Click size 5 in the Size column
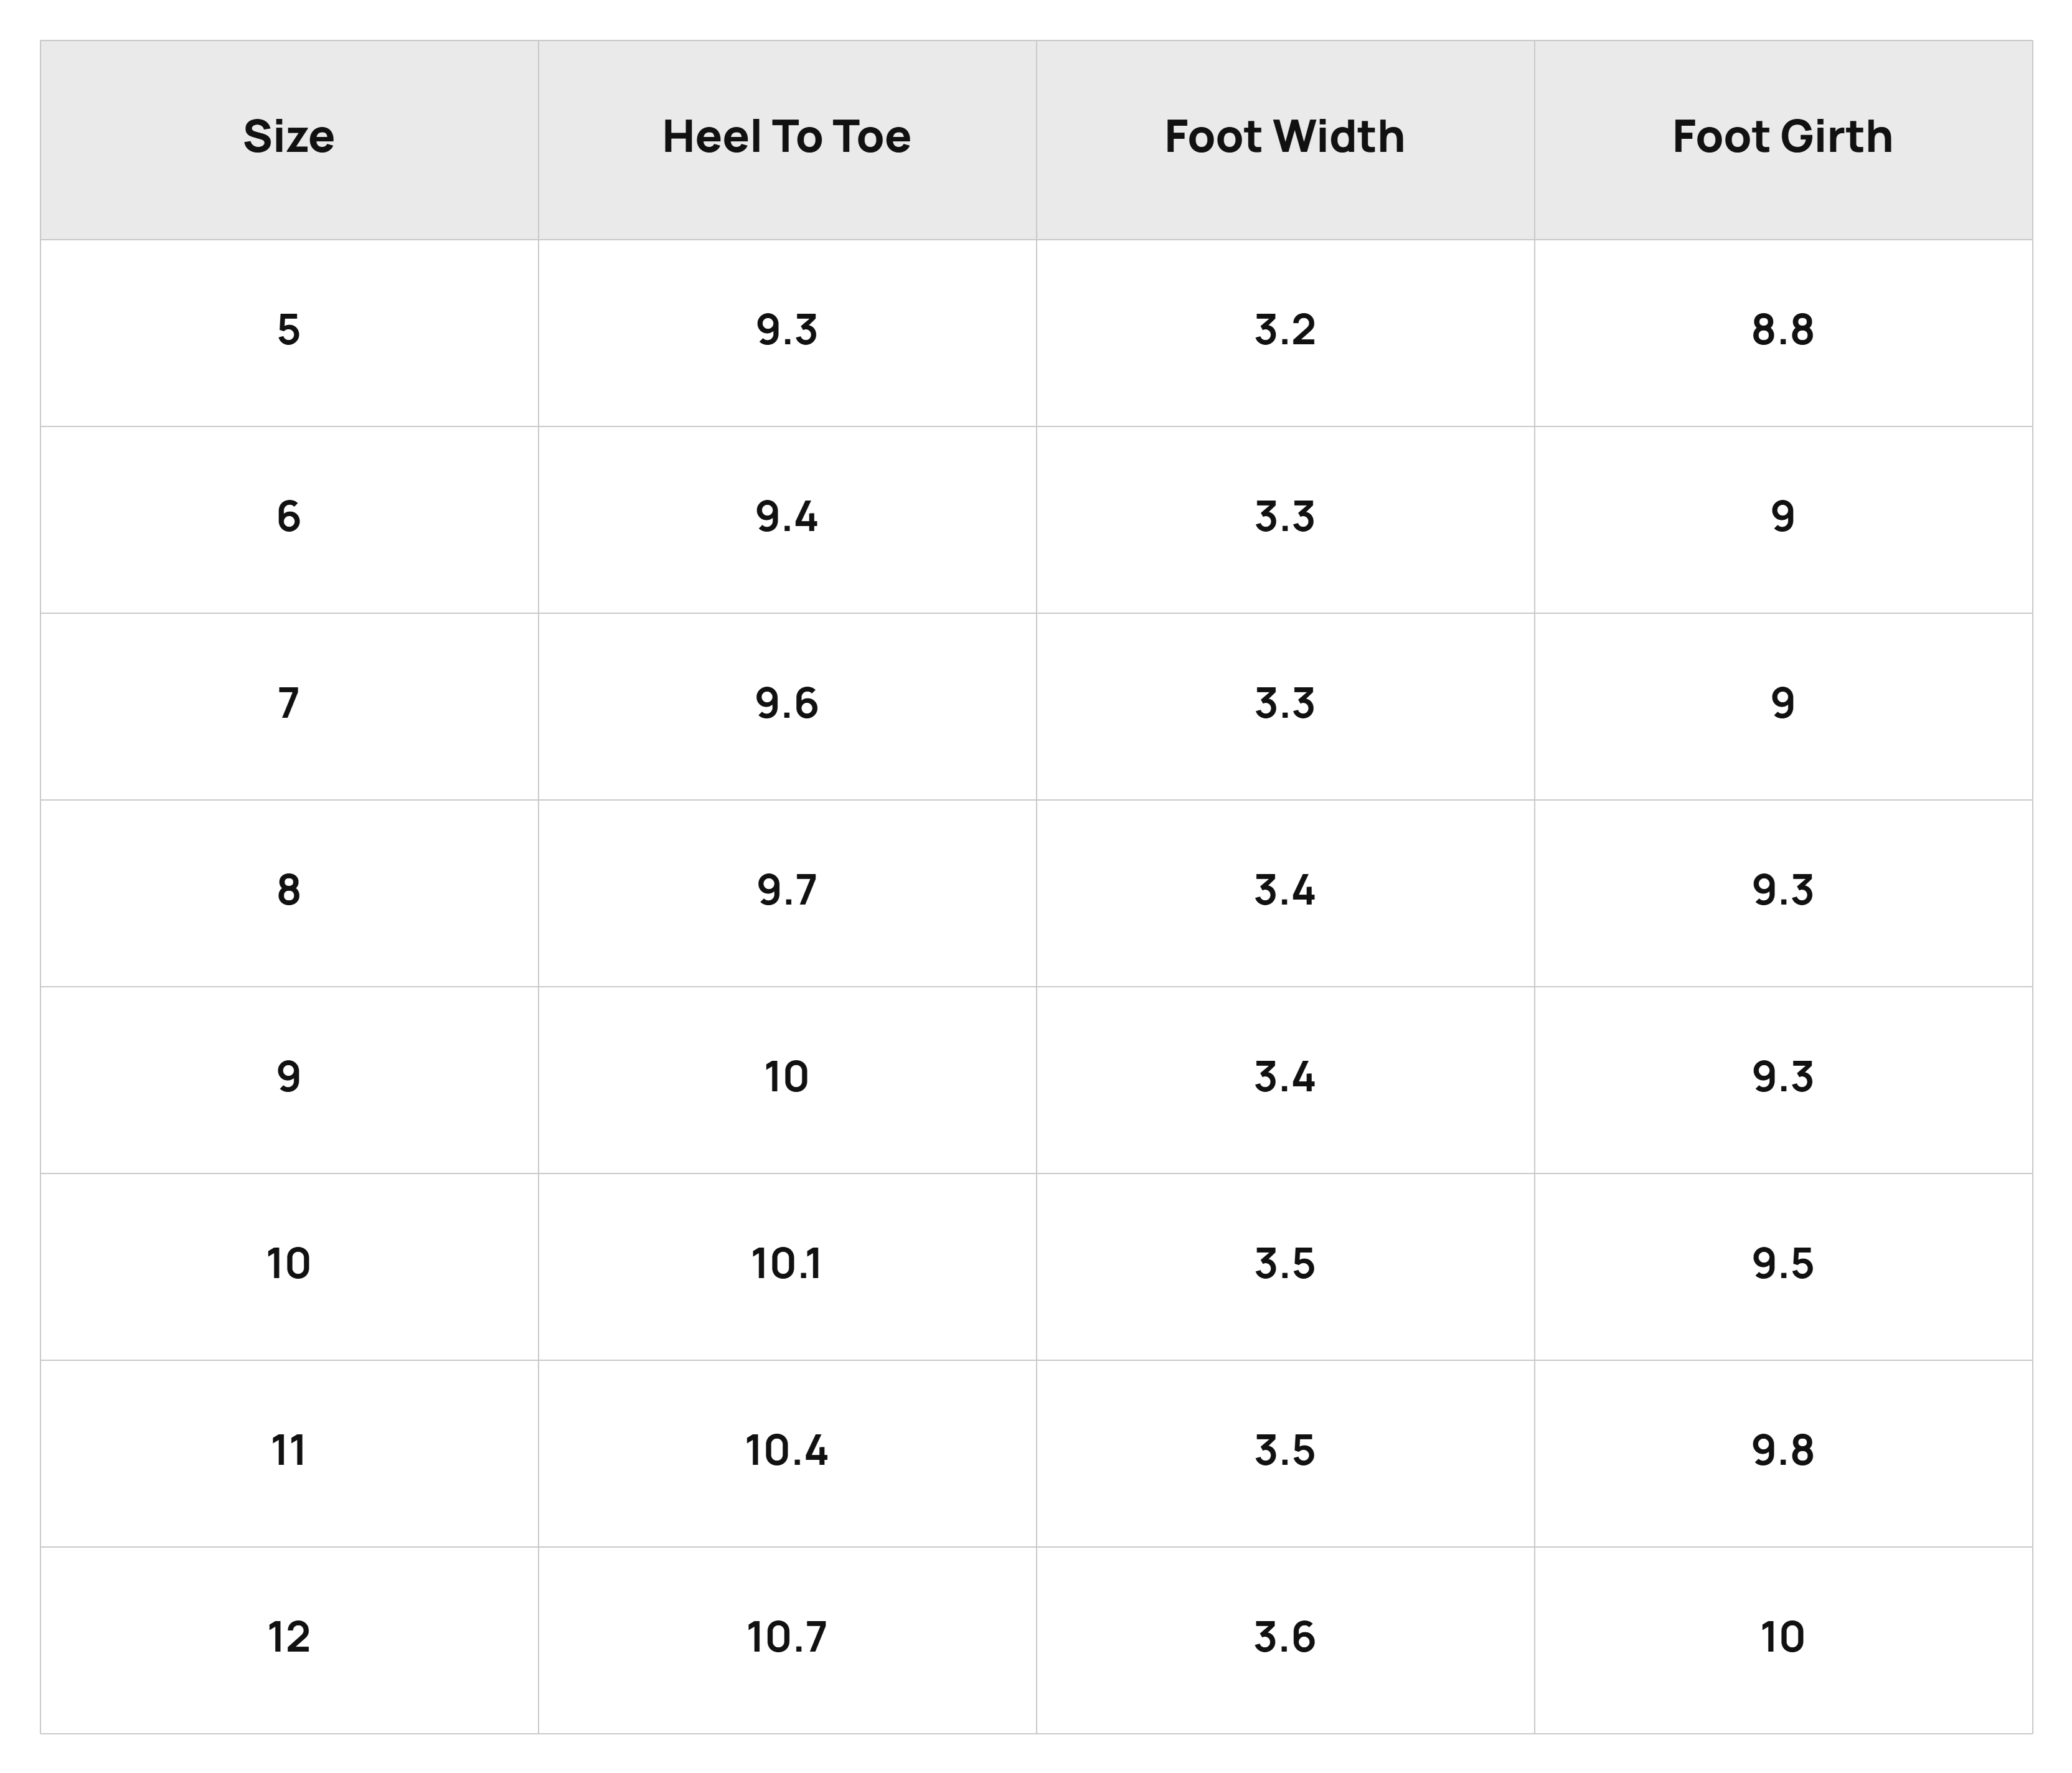This screenshot has height=1773, width=2072. (x=288, y=330)
